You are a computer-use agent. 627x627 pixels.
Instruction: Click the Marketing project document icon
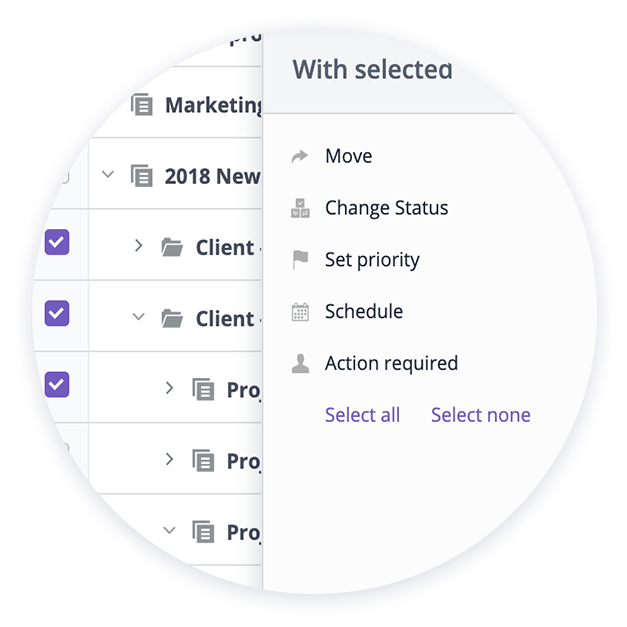tap(142, 105)
